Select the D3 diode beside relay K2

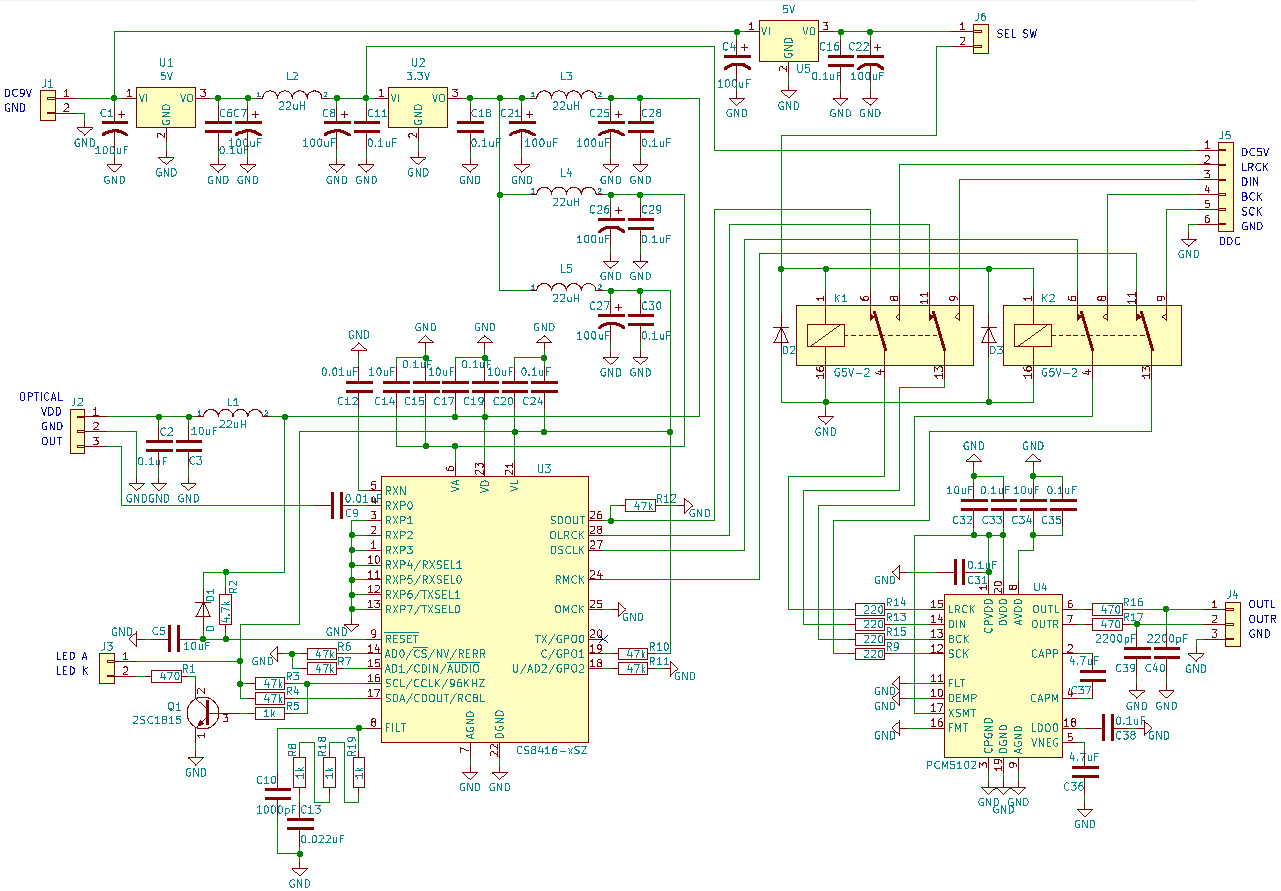pyautogui.click(x=990, y=335)
